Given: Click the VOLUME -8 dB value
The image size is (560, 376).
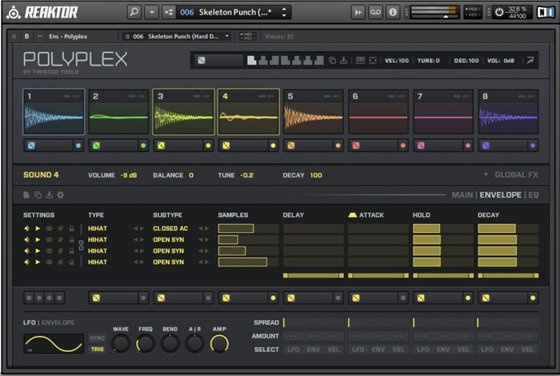Looking at the screenshot, I should tap(129, 175).
